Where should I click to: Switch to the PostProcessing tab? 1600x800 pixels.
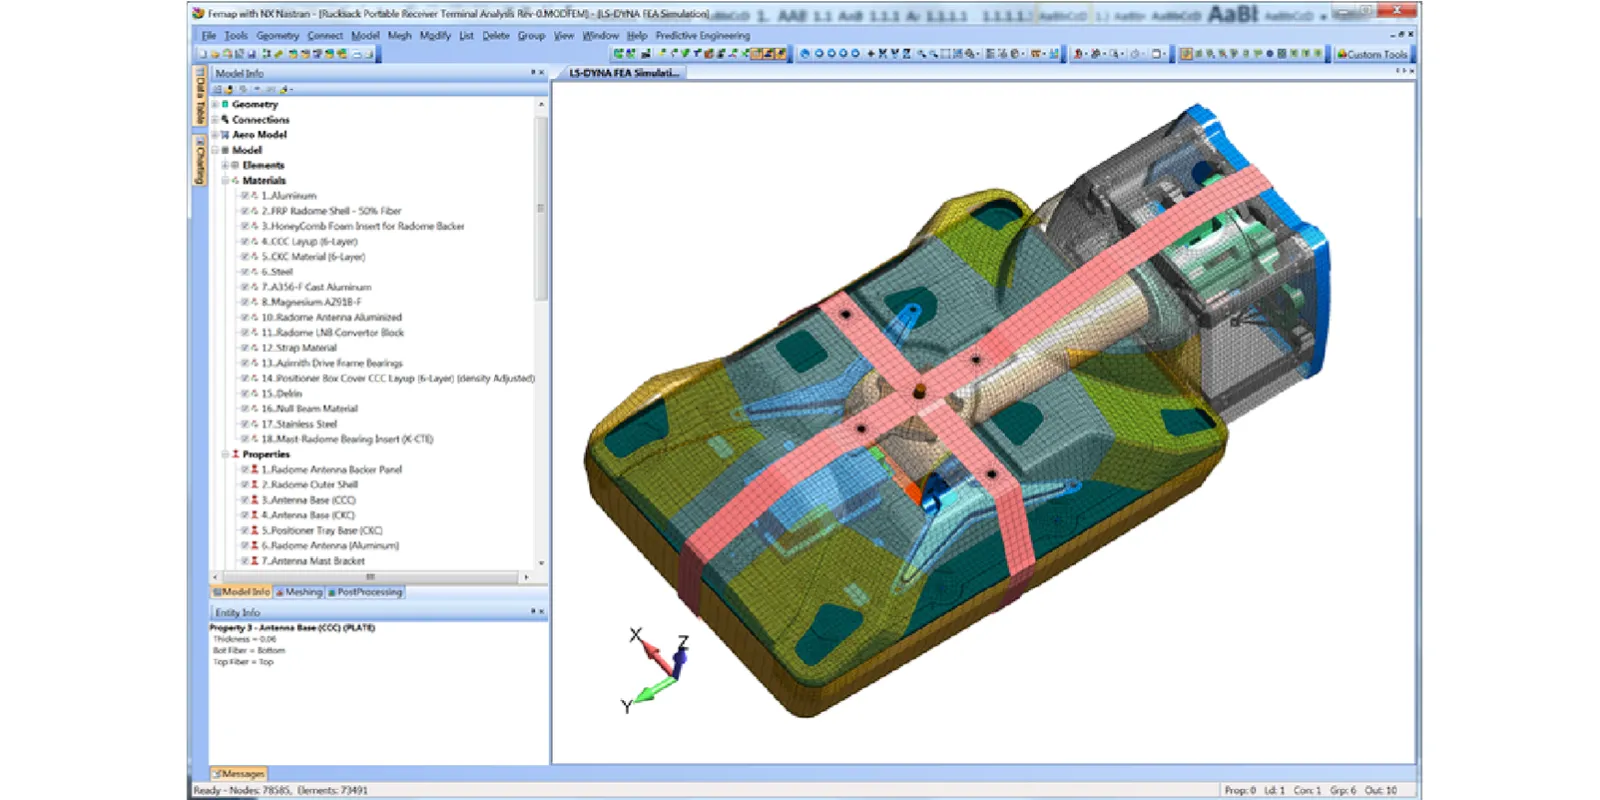pos(365,592)
